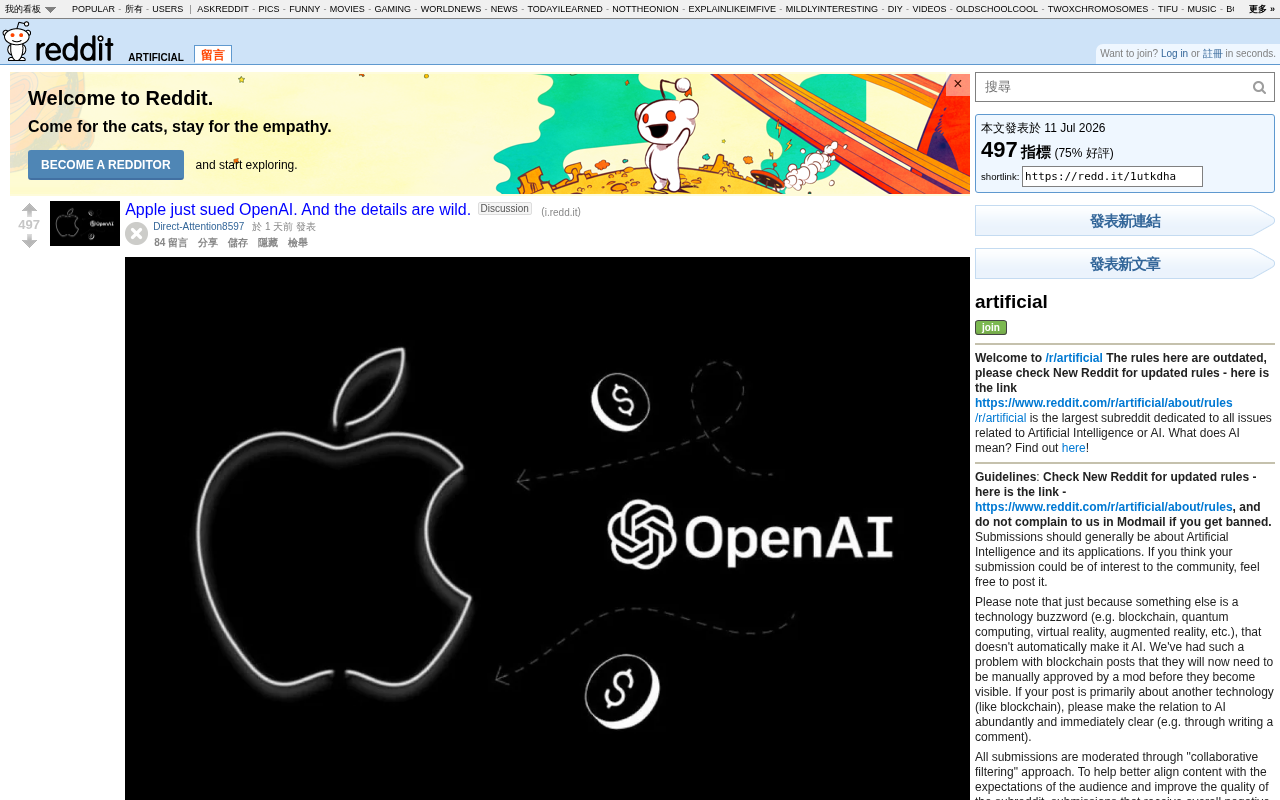Open TWOXCHROMOSOMES subreddit link

tap(1098, 9)
